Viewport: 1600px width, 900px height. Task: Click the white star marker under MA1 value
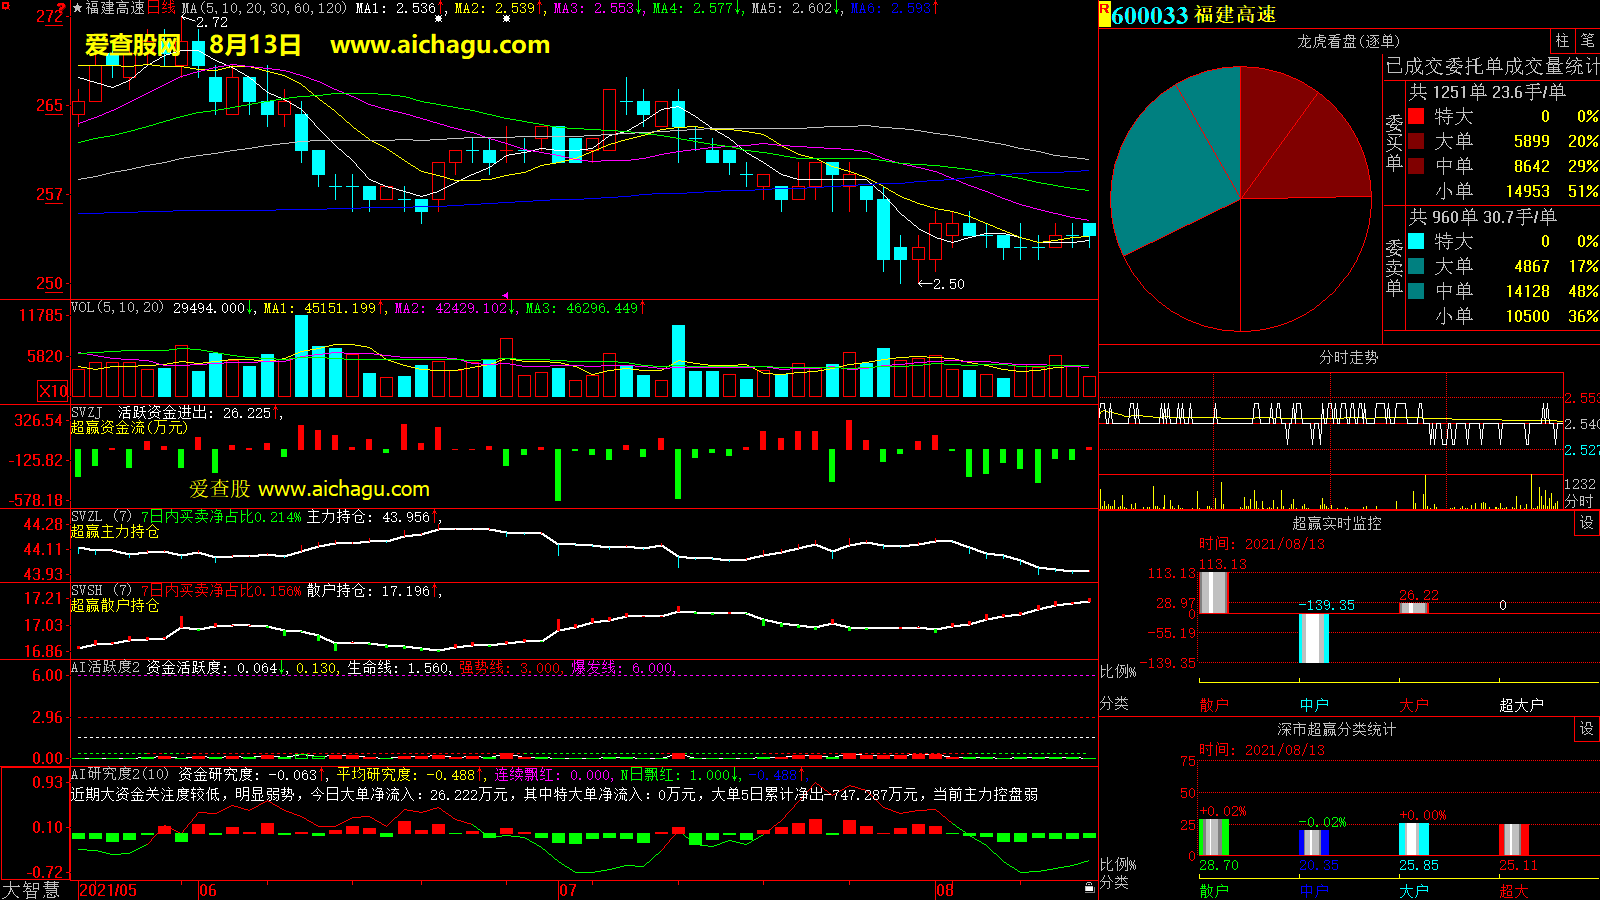438,19
